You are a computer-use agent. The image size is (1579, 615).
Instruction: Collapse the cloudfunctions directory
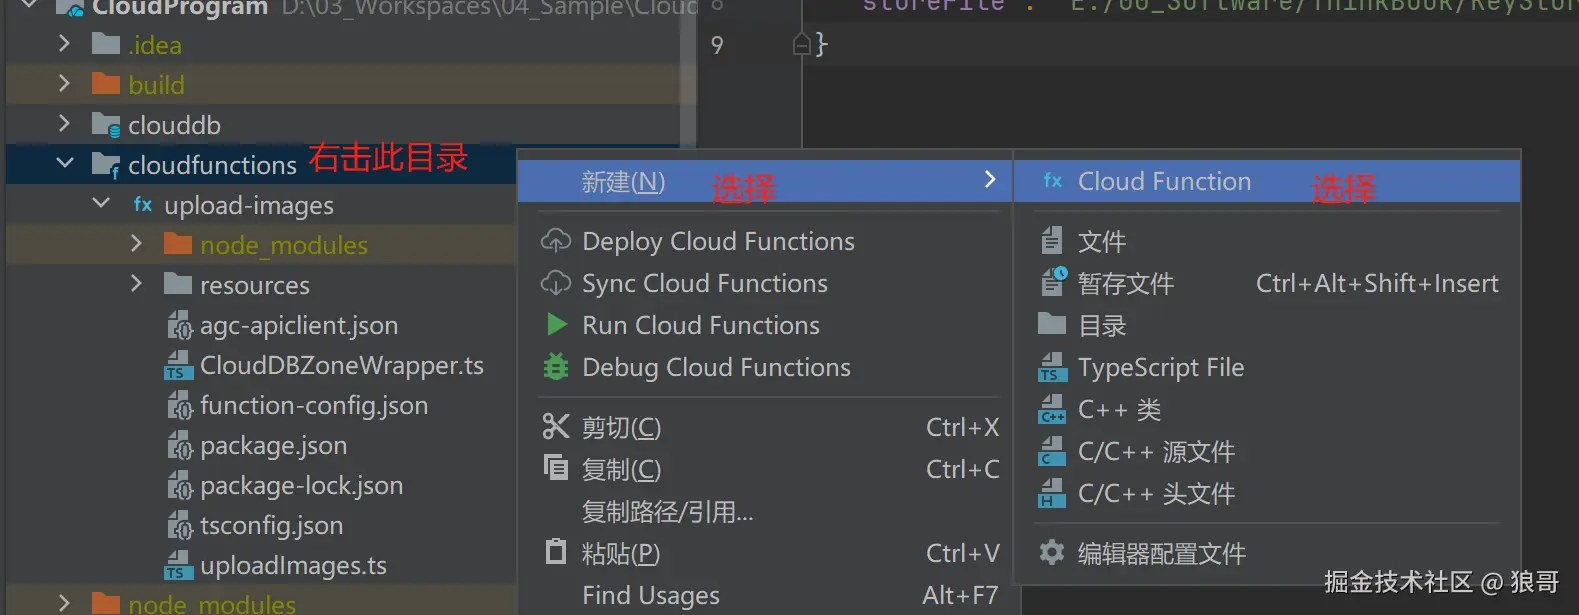pos(65,163)
